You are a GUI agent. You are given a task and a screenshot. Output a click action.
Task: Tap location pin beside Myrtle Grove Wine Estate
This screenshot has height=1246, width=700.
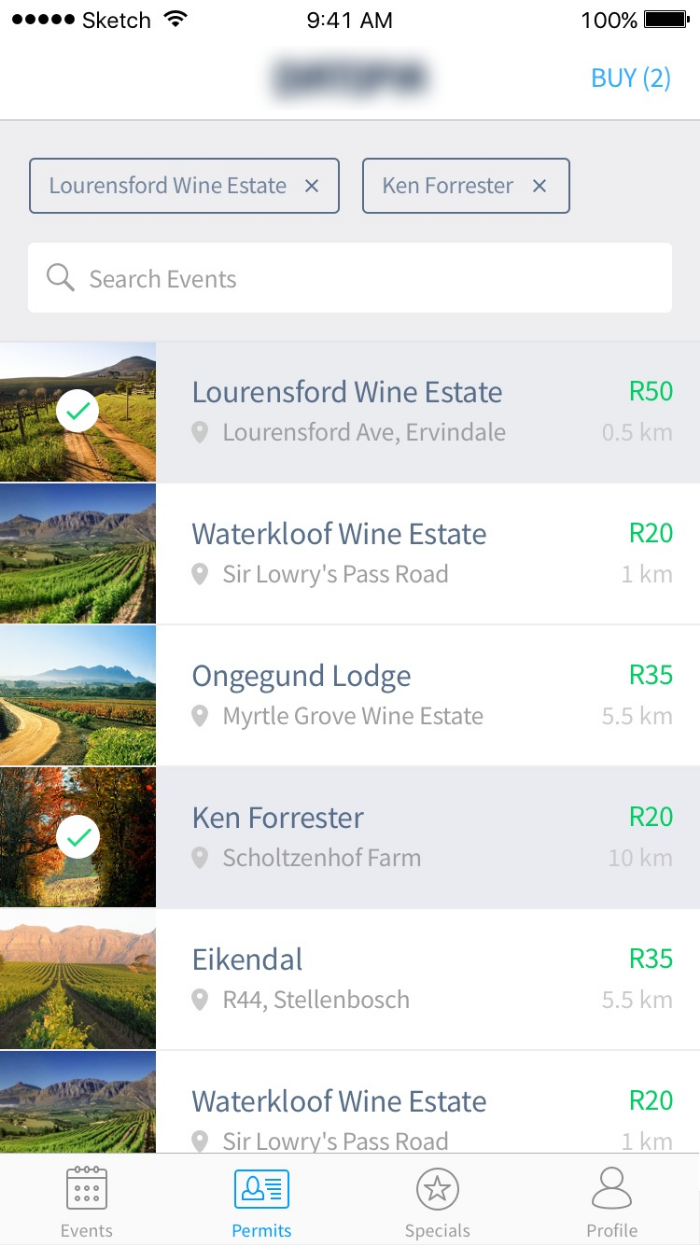coord(200,716)
